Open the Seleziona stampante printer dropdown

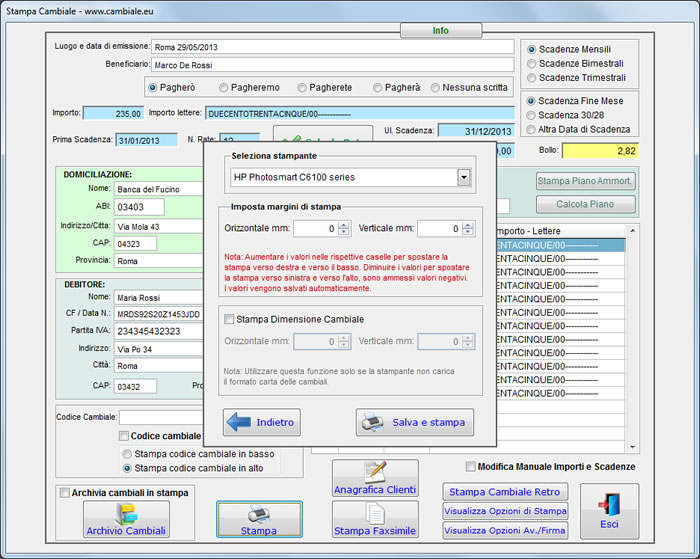[464, 177]
